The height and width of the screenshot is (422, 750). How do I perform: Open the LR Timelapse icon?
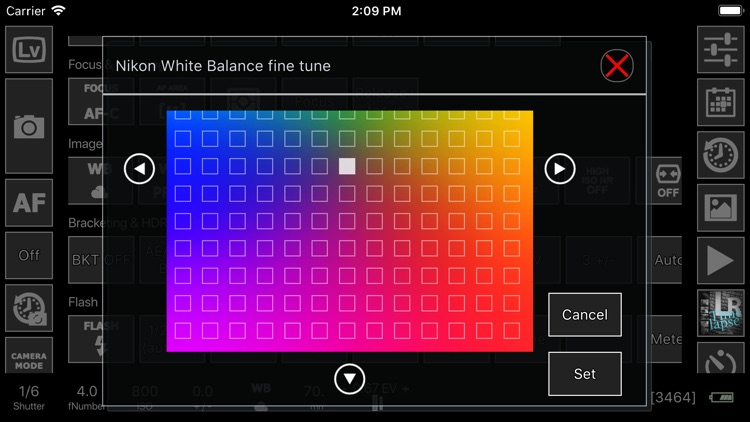pyautogui.click(x=720, y=313)
